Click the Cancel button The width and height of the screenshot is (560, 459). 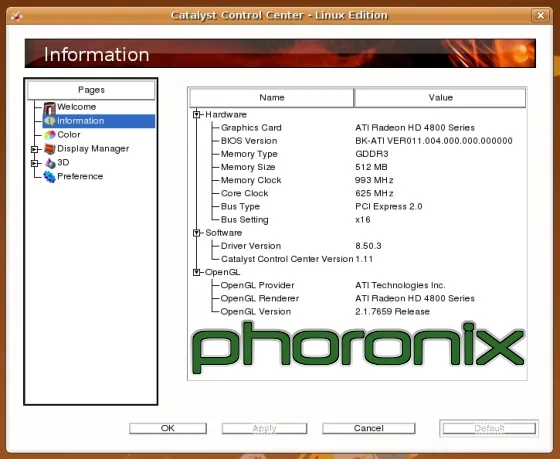click(369, 428)
